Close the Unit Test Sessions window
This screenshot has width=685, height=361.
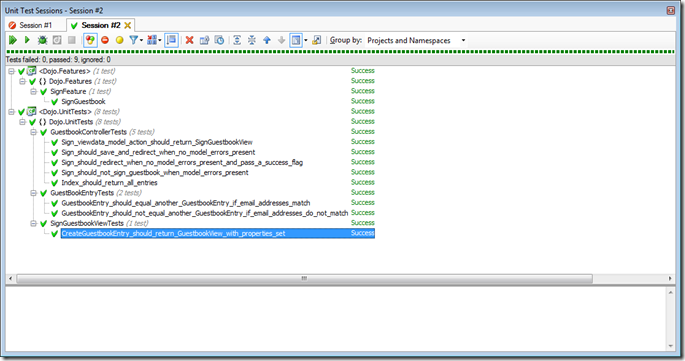[x=671, y=10]
